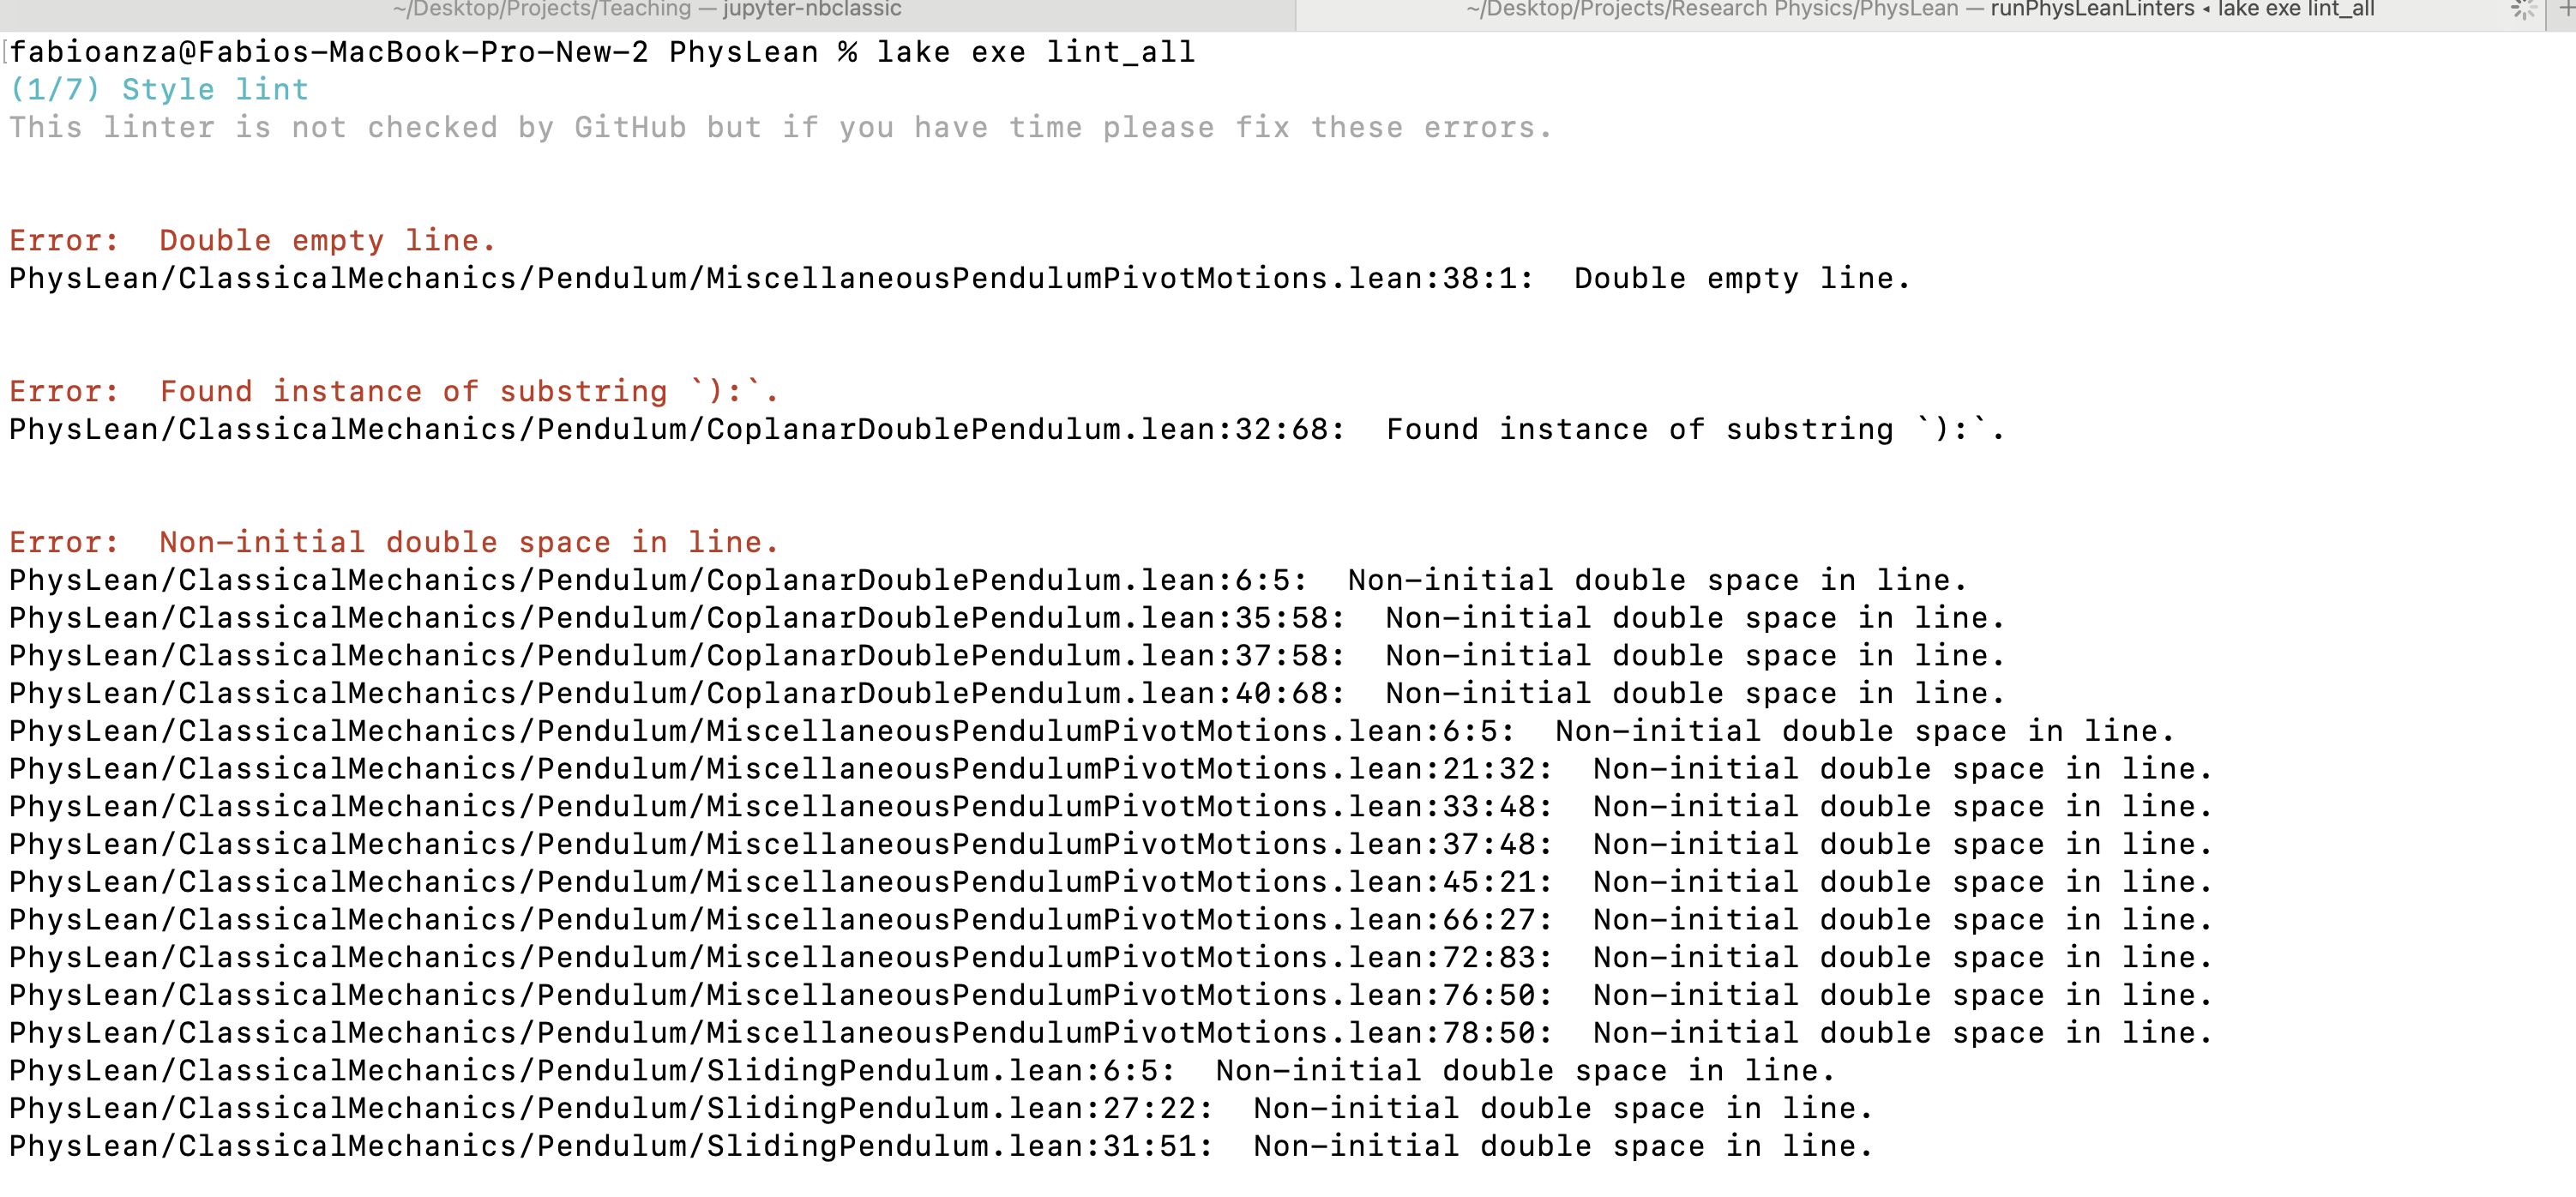Image resolution: width=2576 pixels, height=1197 pixels.
Task: Click the '(1/7) Style lint' heading
Action: (159, 90)
